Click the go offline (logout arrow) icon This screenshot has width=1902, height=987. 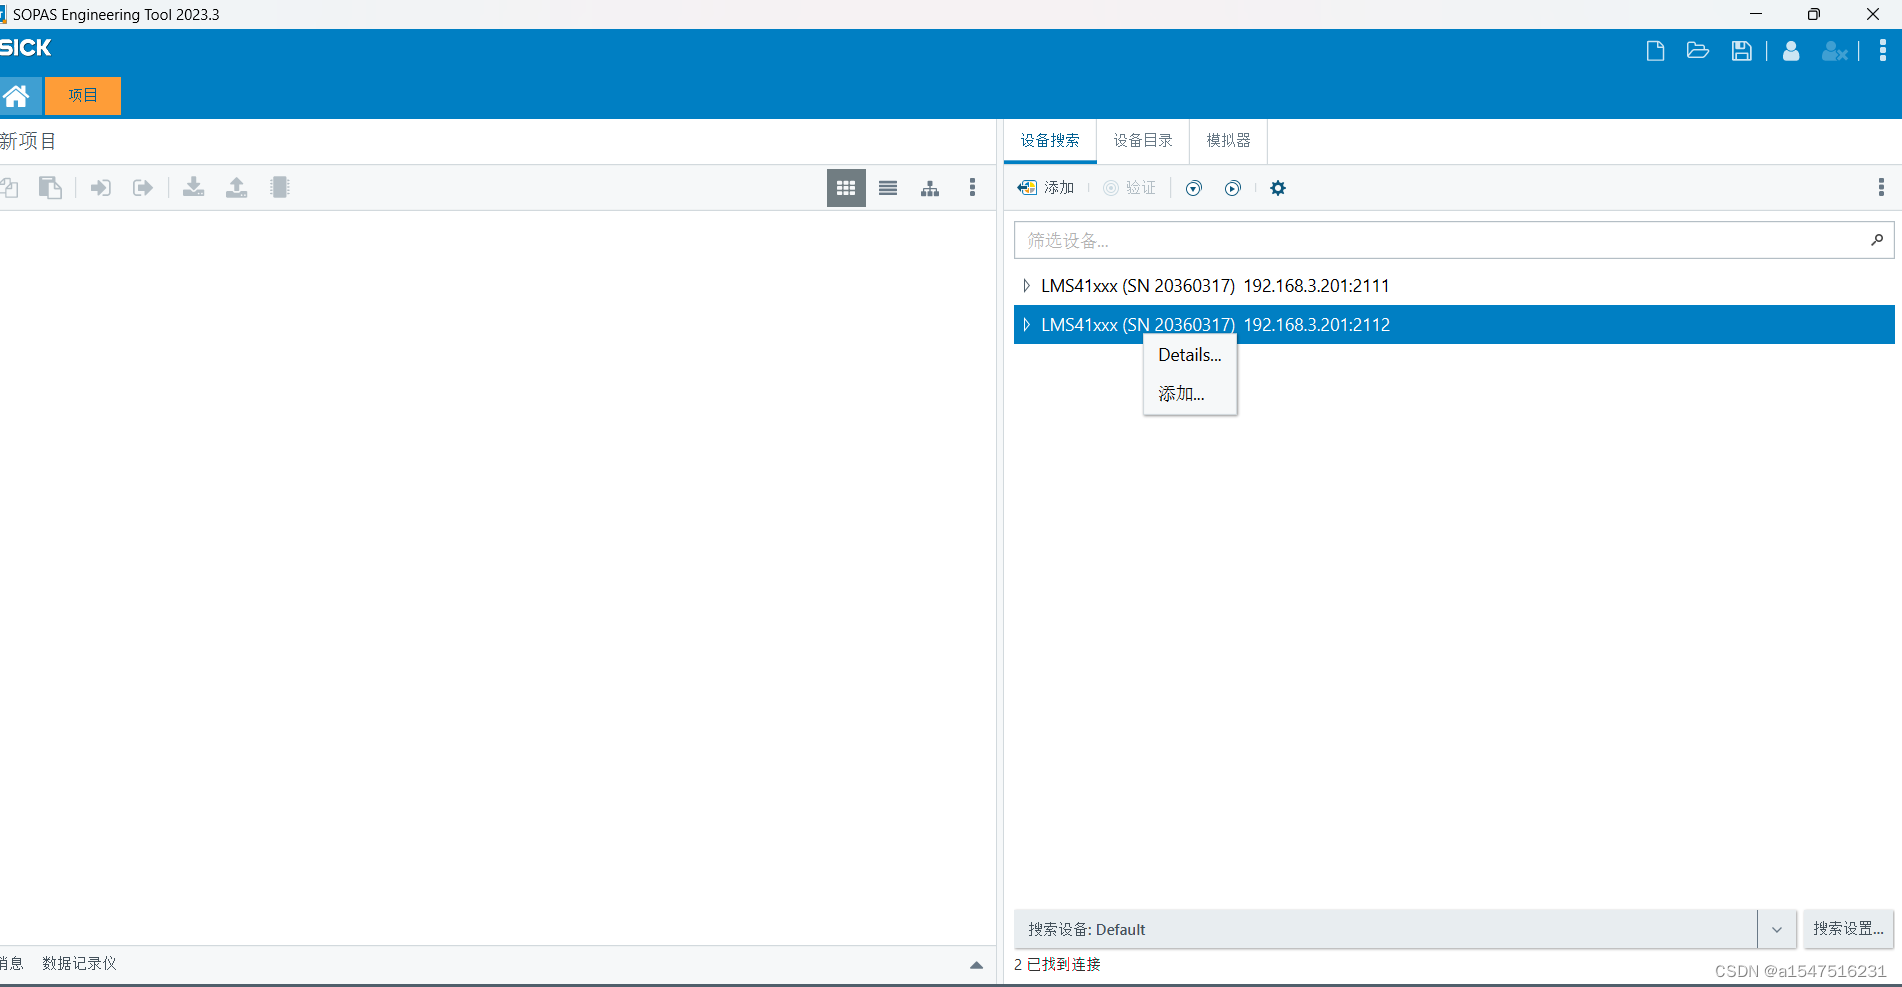pos(143,188)
